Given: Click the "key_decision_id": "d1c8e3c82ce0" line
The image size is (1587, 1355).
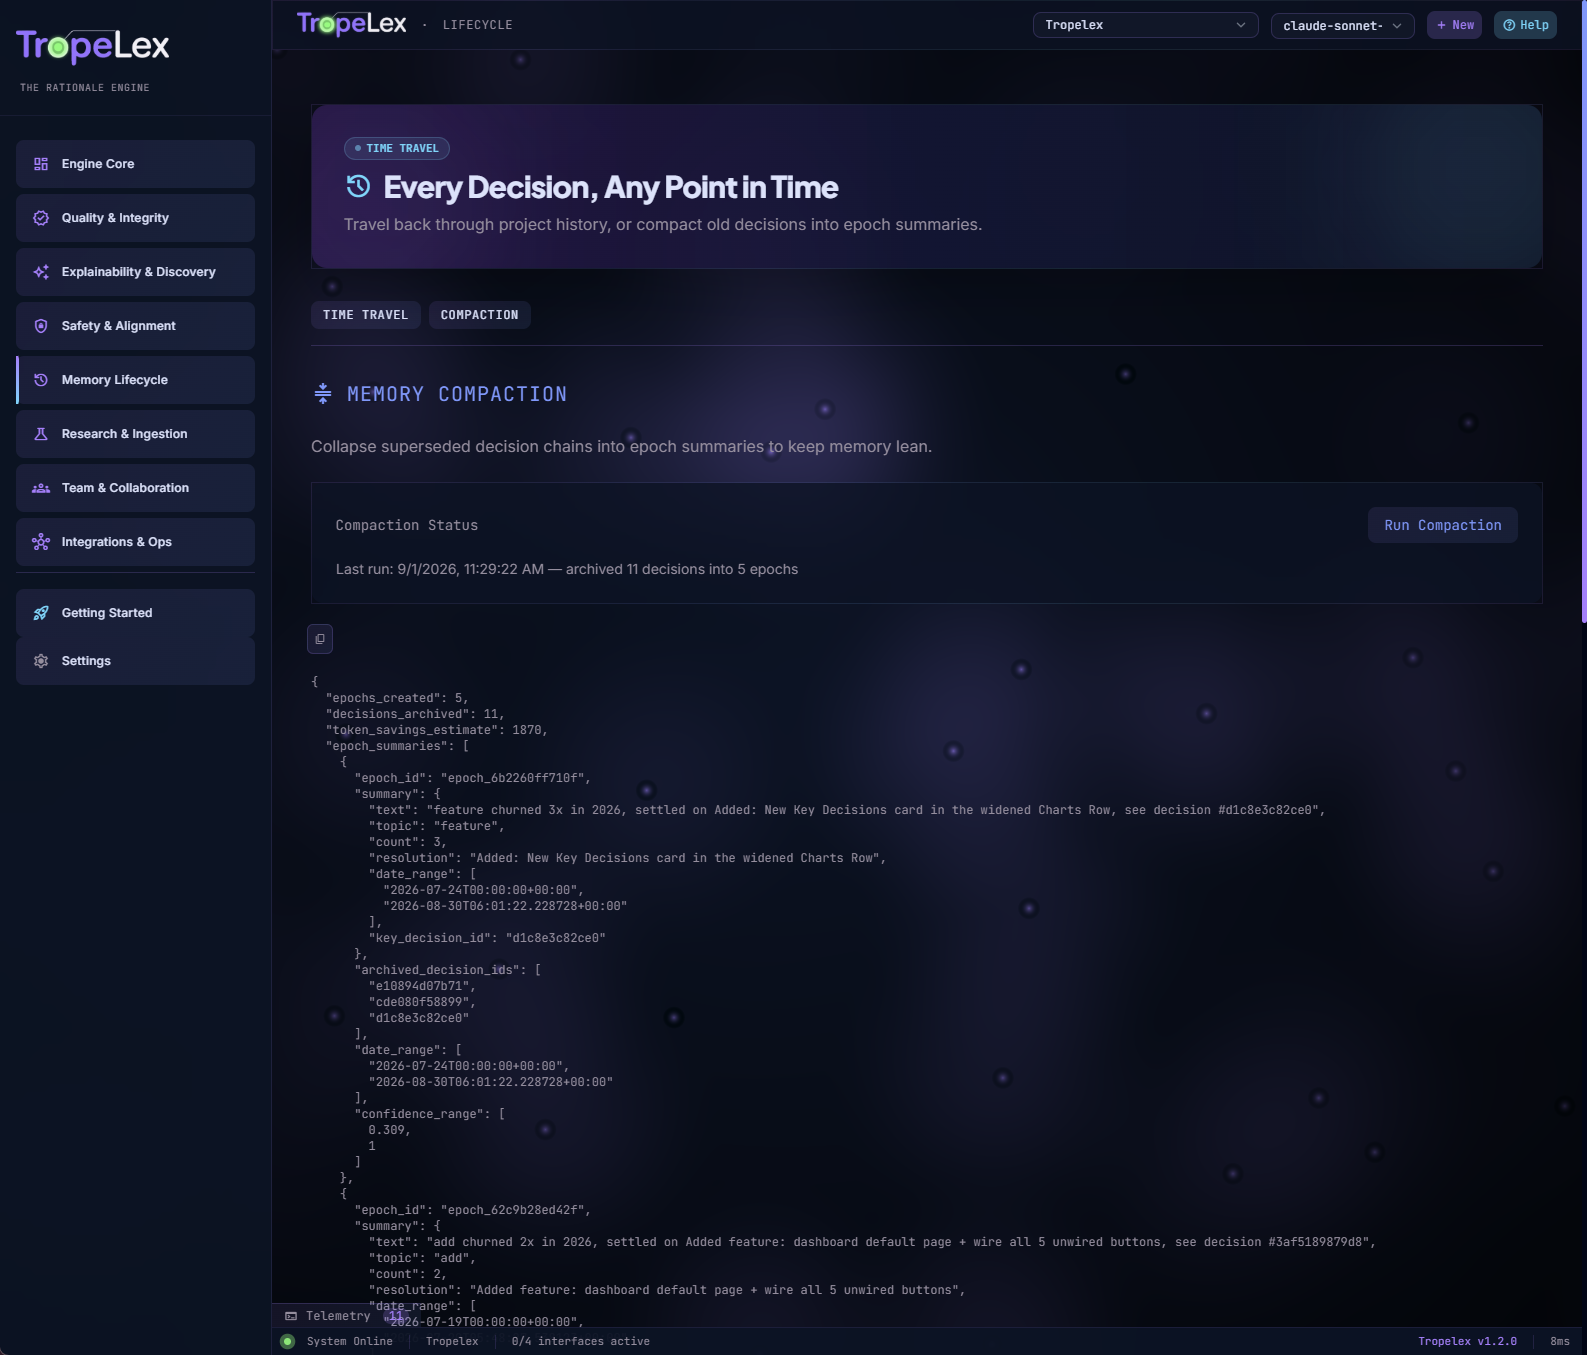Looking at the screenshot, I should (487, 938).
